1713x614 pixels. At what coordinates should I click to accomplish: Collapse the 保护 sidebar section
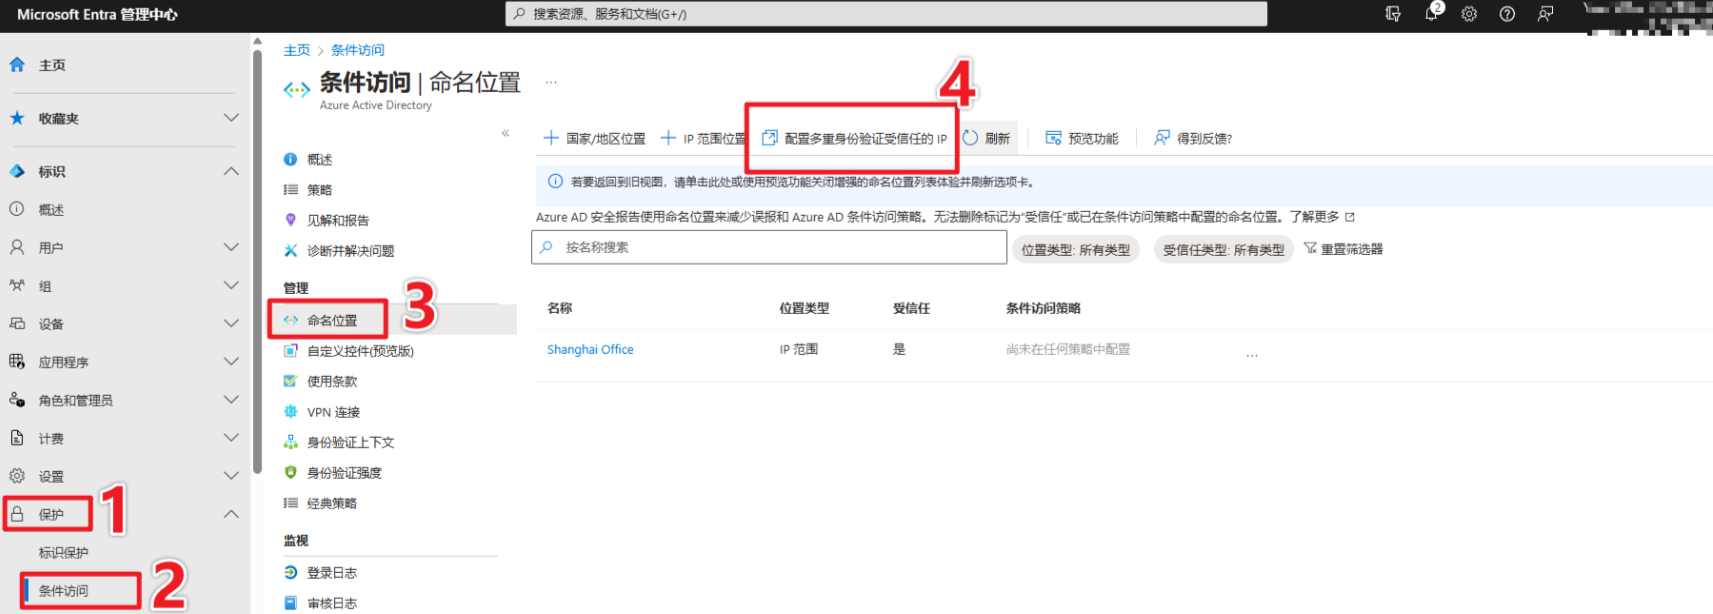[x=231, y=514]
